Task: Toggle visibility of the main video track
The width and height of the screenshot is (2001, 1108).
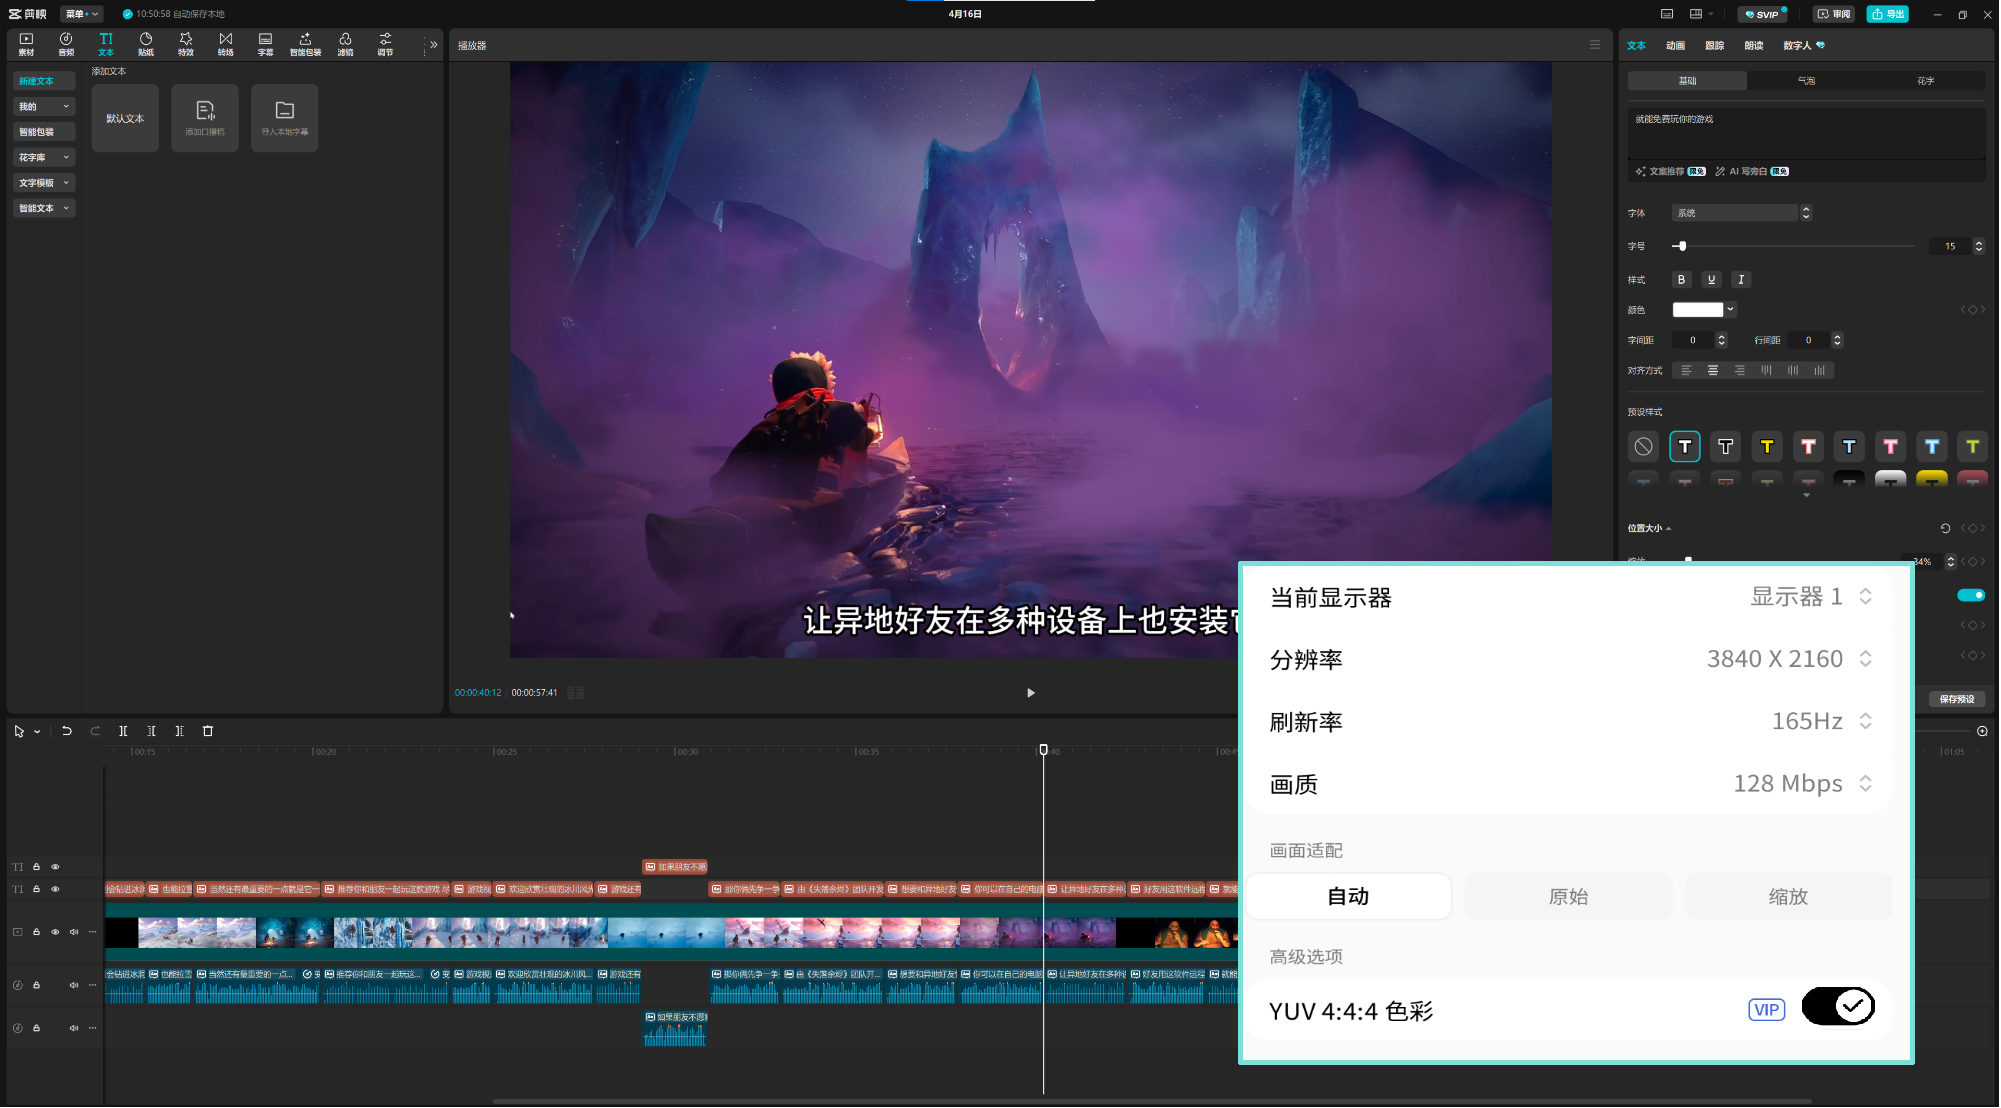Action: 55,932
